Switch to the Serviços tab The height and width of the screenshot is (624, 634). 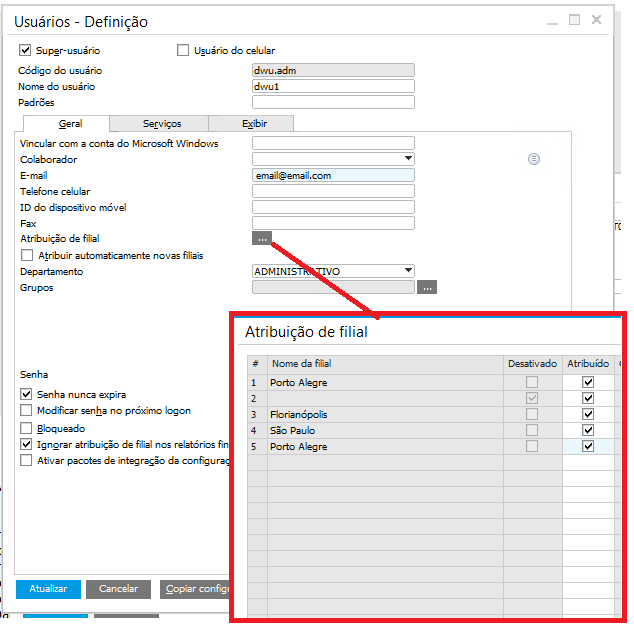coord(161,124)
